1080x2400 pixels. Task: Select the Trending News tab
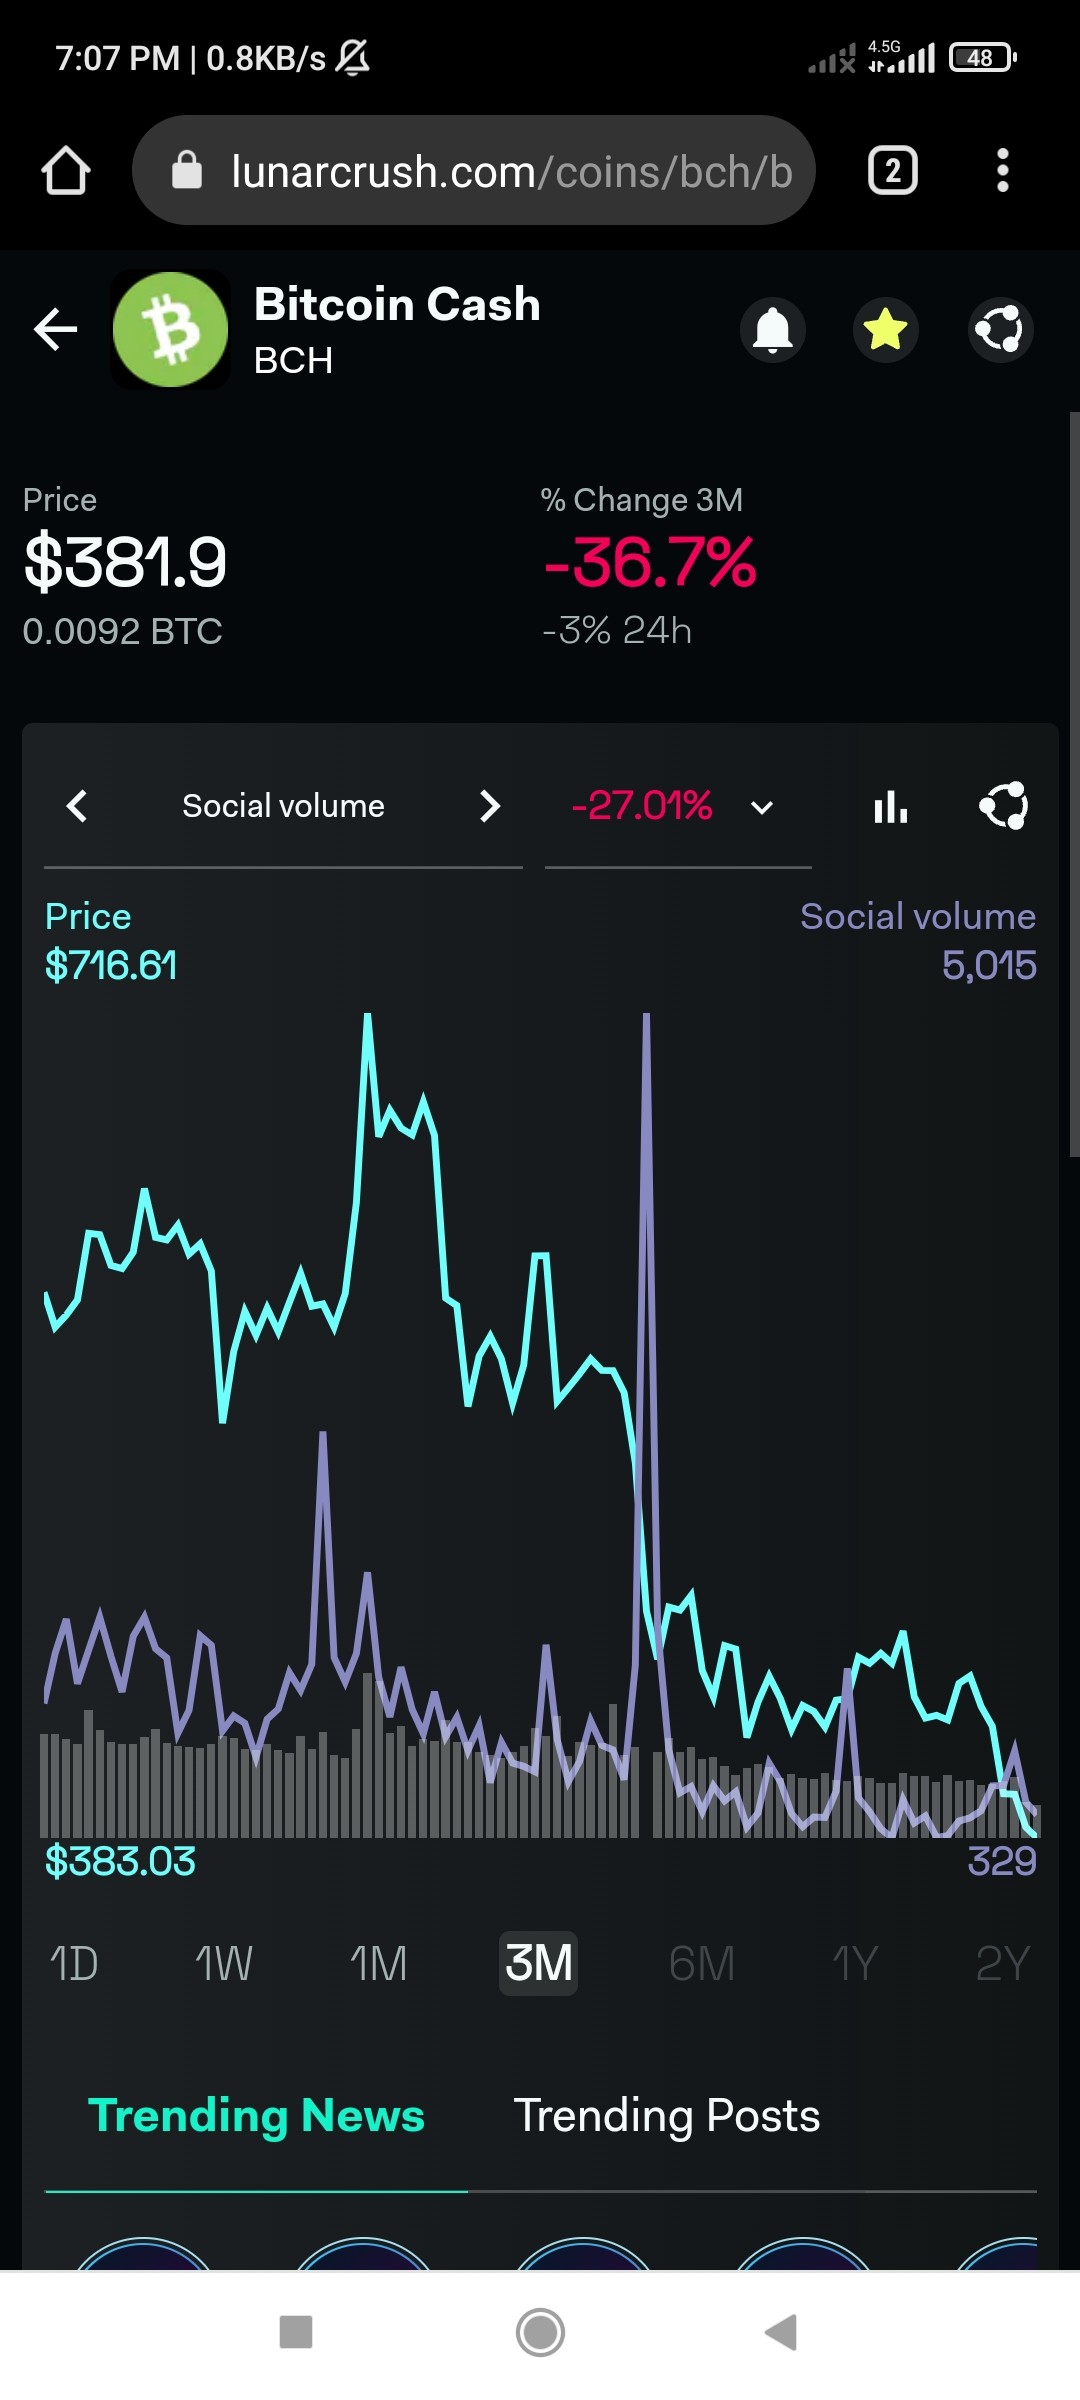tap(256, 2115)
